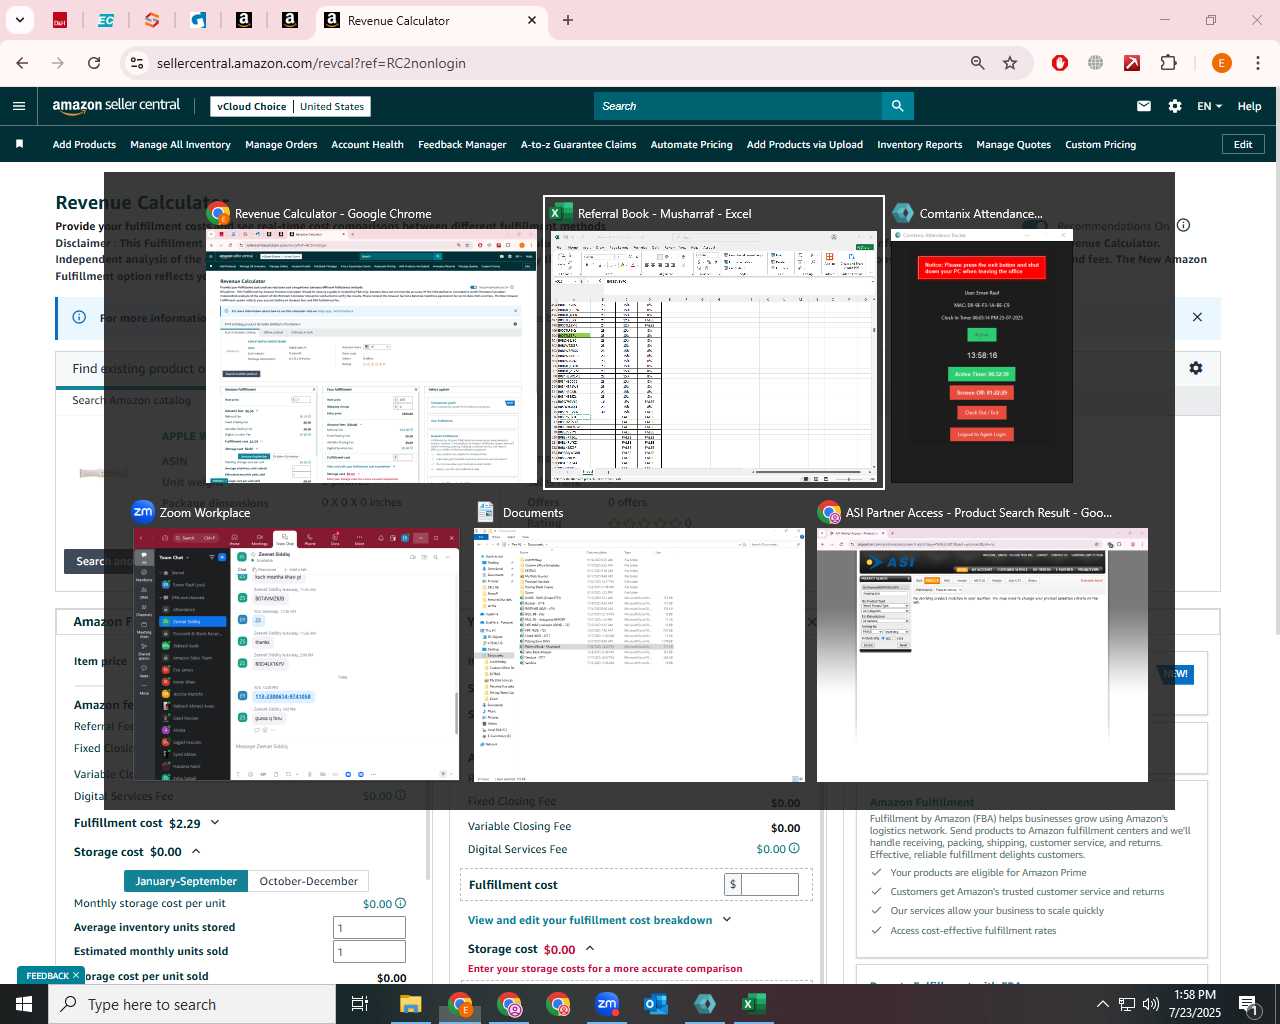The width and height of the screenshot is (1280, 1024).
Task: Collapse the middle Storage cost $0.00 section
Action: click(x=590, y=949)
